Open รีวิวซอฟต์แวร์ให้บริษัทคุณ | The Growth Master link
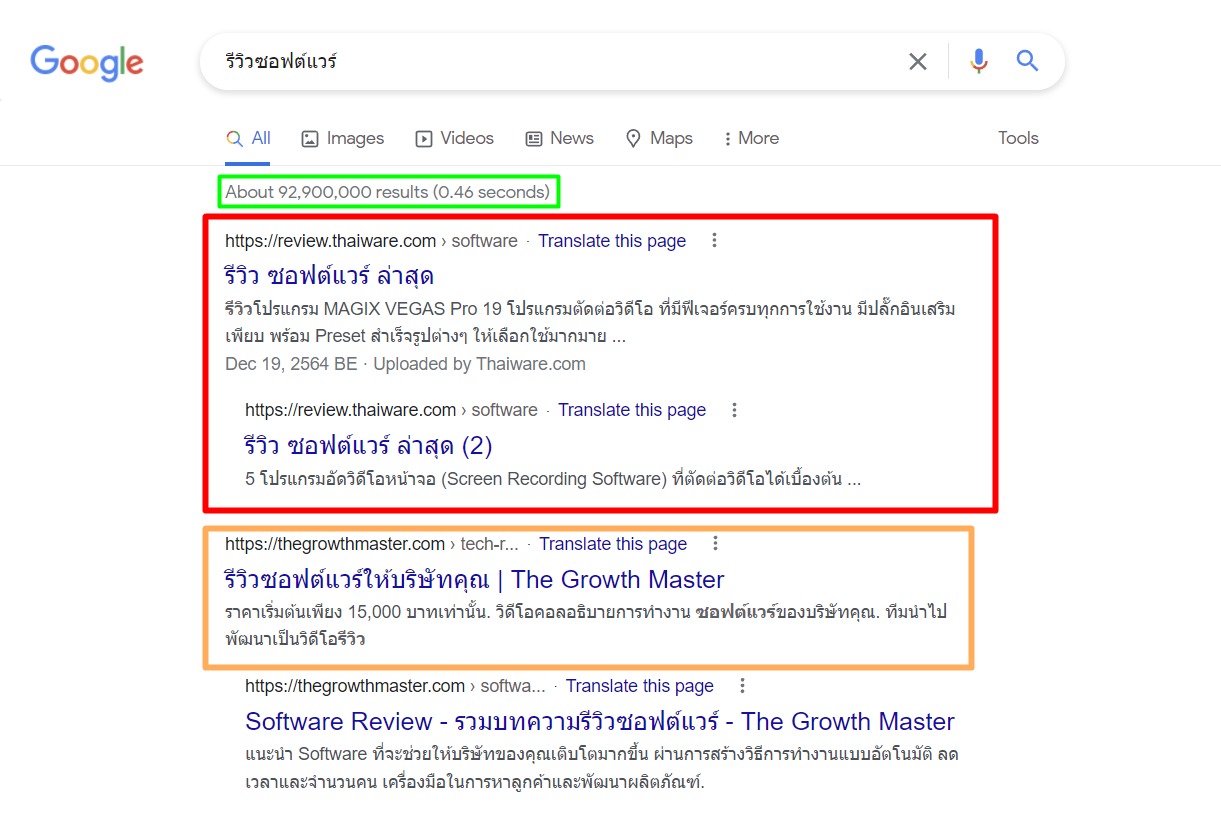The width and height of the screenshot is (1221, 827). pyautogui.click(x=474, y=579)
